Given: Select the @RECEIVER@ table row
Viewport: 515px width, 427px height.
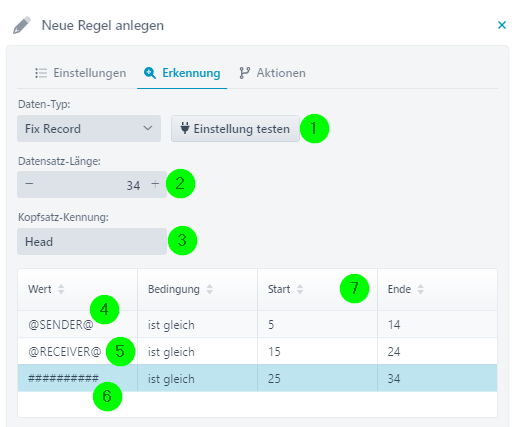Looking at the screenshot, I should click(x=257, y=351).
